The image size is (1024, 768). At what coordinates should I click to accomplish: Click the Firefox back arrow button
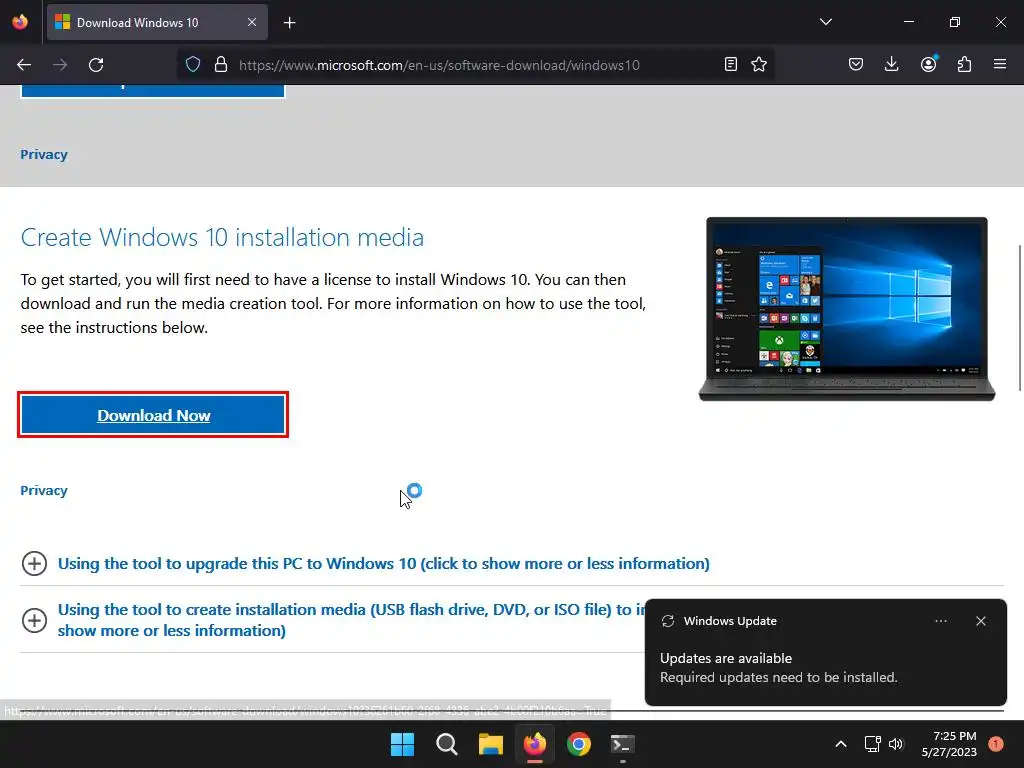click(x=24, y=65)
